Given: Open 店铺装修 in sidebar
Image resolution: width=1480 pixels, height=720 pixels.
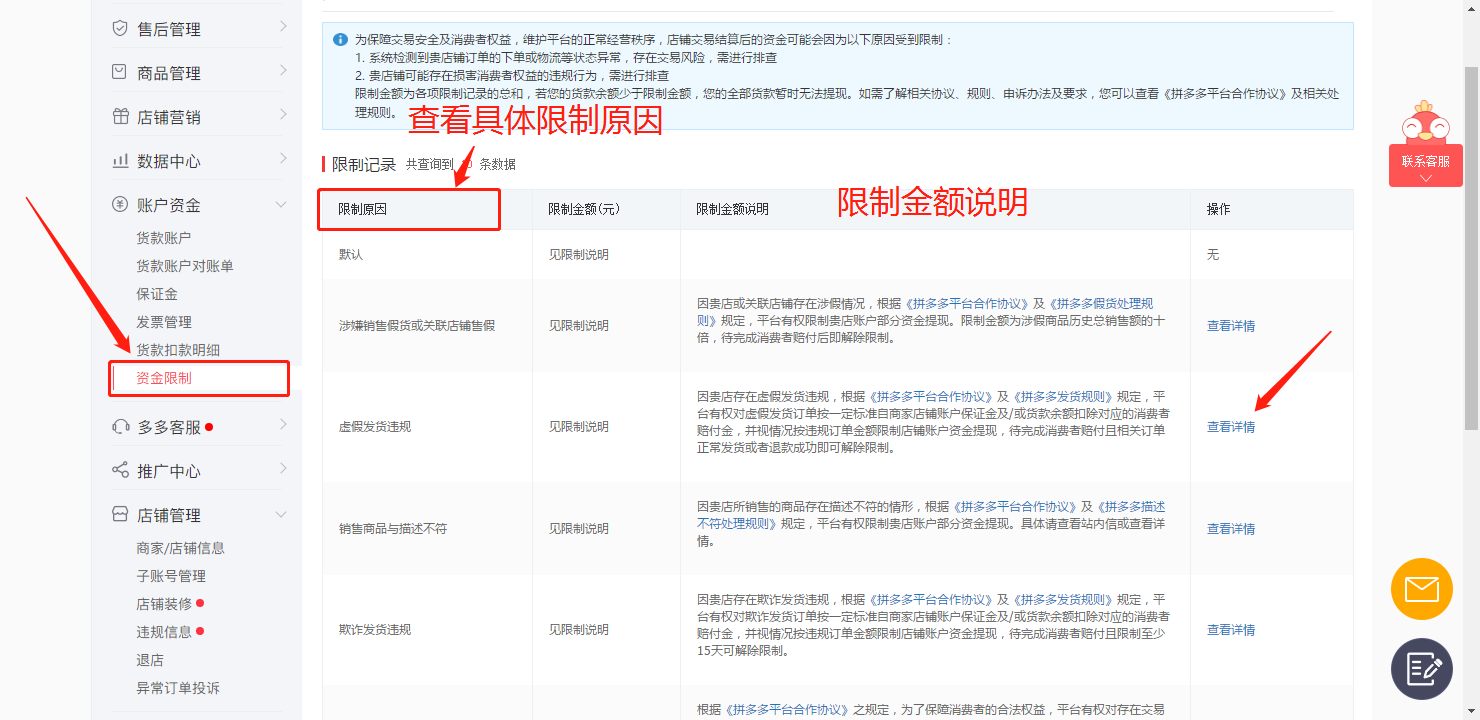Looking at the screenshot, I should pos(164,604).
